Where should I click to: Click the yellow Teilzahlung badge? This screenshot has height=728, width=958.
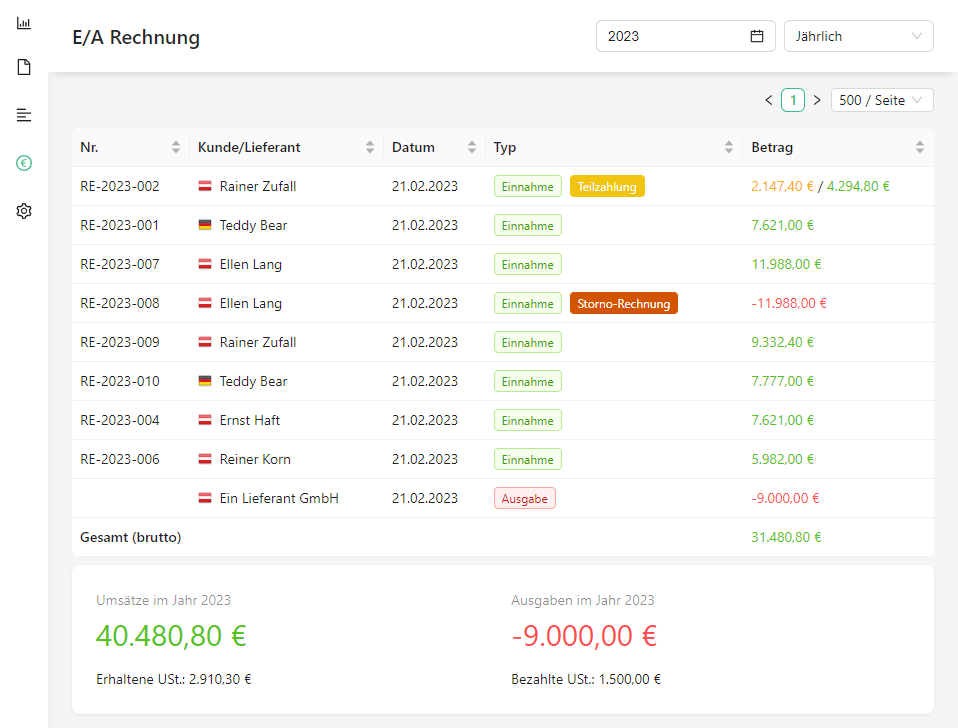pos(607,187)
